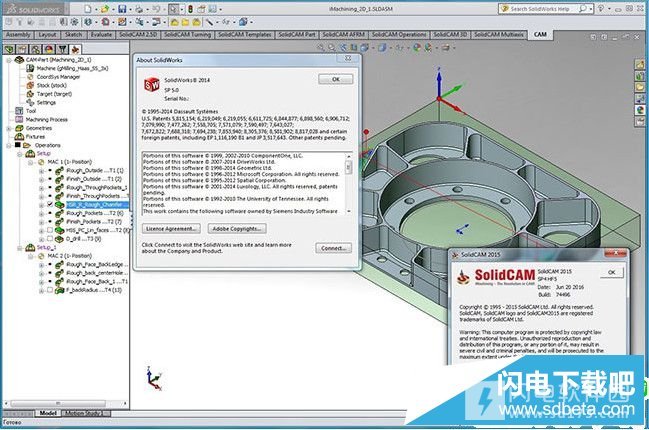Open the Options icon next to traffic light
Viewport: 649px width, 430px height.
201,8
